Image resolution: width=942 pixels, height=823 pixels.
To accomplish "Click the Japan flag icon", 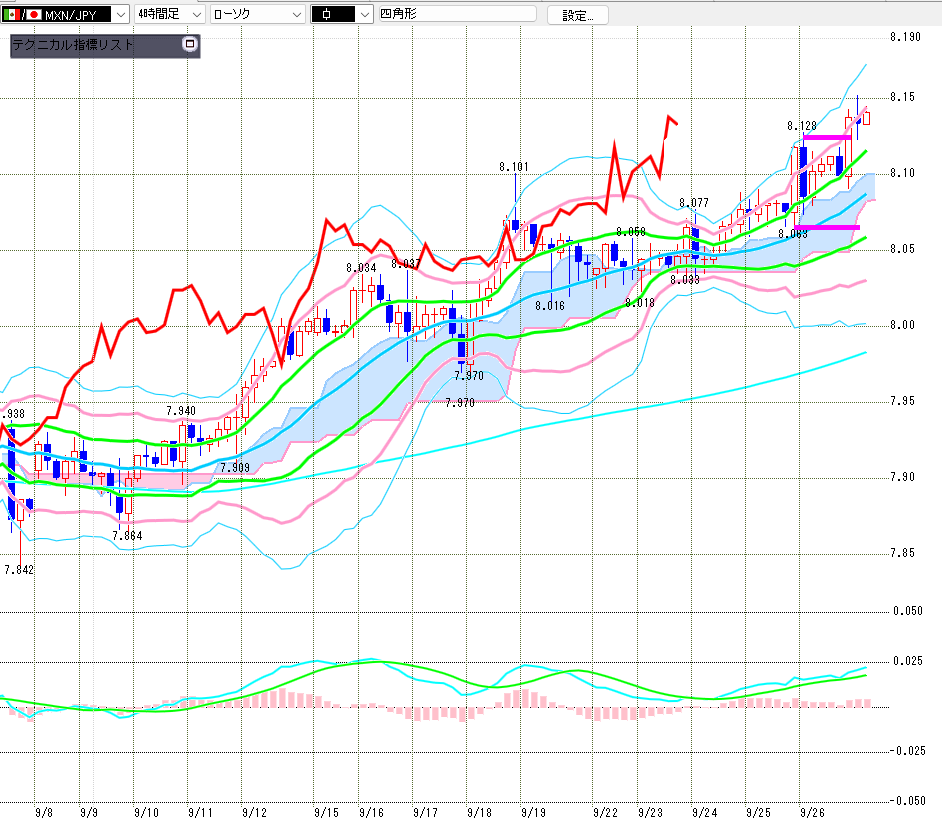I will [x=33, y=15].
